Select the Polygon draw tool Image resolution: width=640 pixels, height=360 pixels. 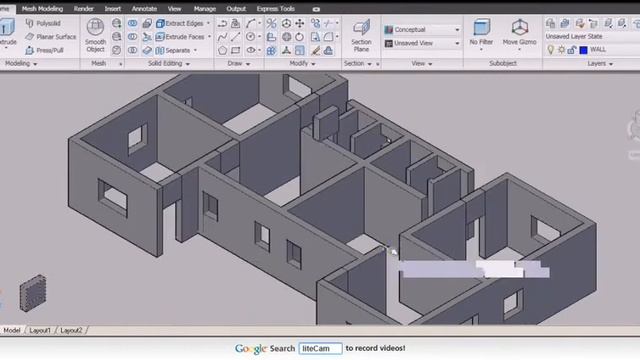pos(222,50)
